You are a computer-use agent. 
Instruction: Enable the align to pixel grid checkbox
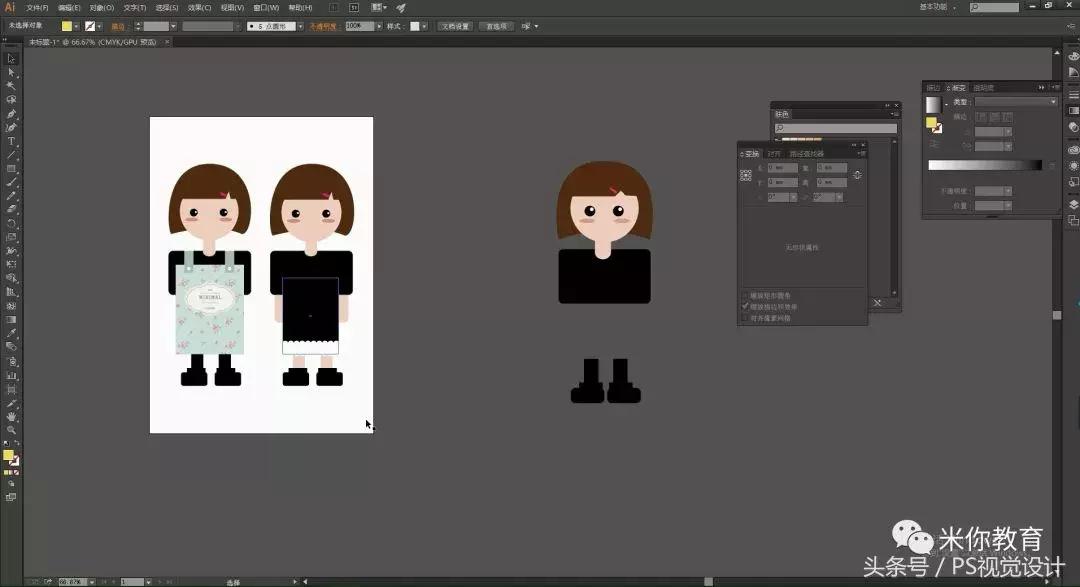click(x=745, y=318)
